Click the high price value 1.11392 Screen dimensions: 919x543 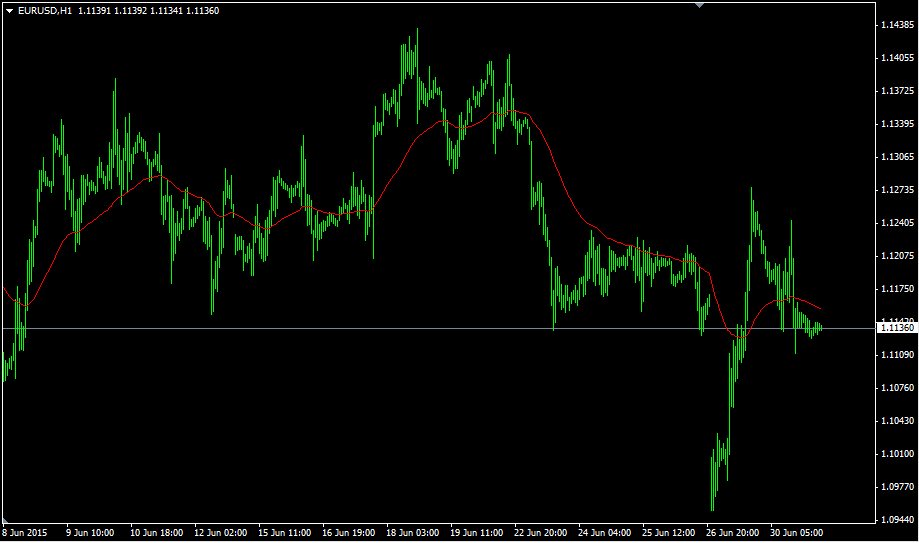click(x=130, y=11)
